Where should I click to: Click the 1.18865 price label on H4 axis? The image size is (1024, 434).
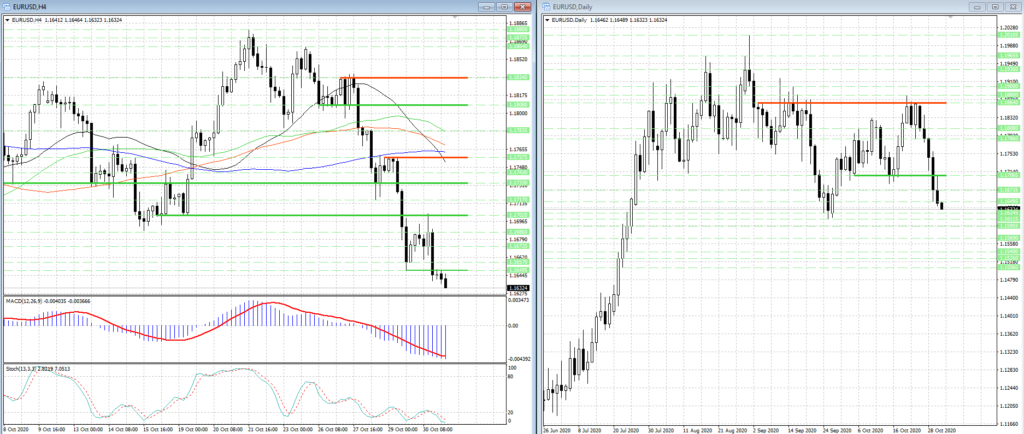click(518, 22)
